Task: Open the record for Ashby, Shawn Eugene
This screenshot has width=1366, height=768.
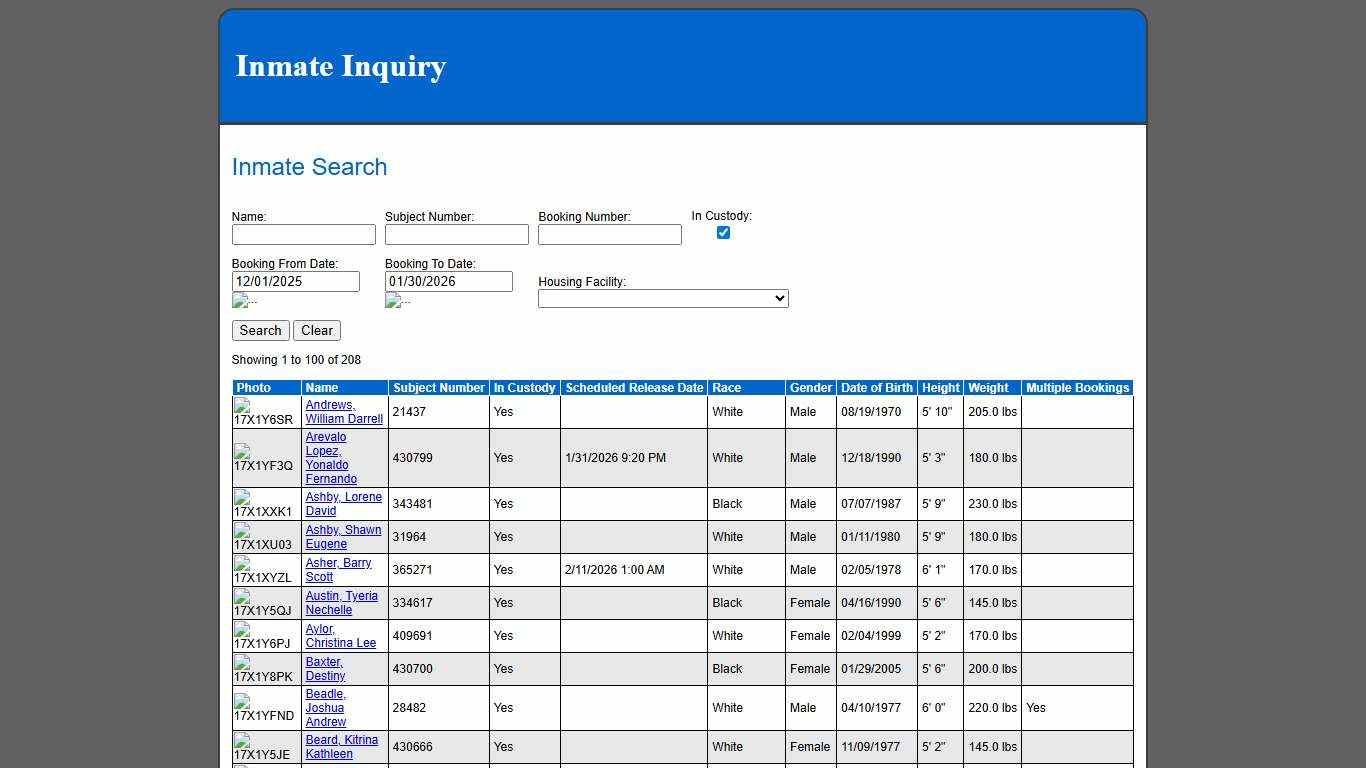Action: tap(343, 537)
